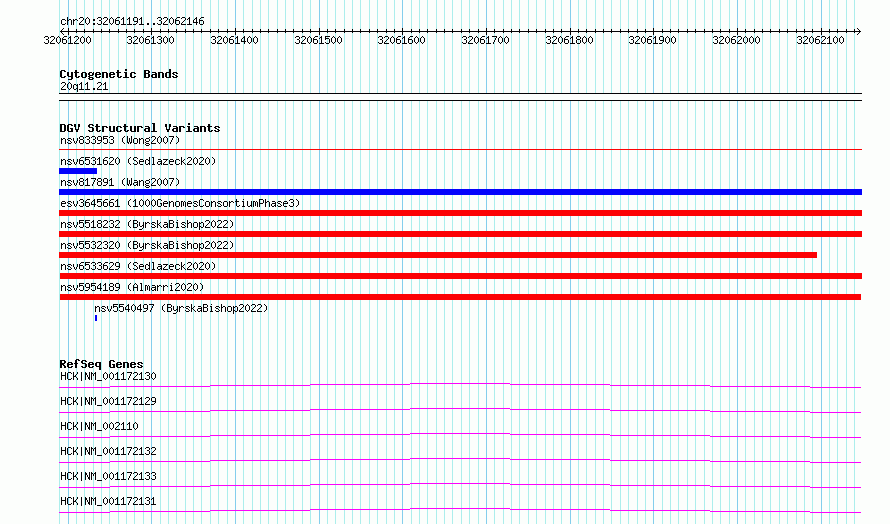The image size is (890, 524).
Task: Click the red nsv5954189 variant bar
Action: [x=460, y=297]
